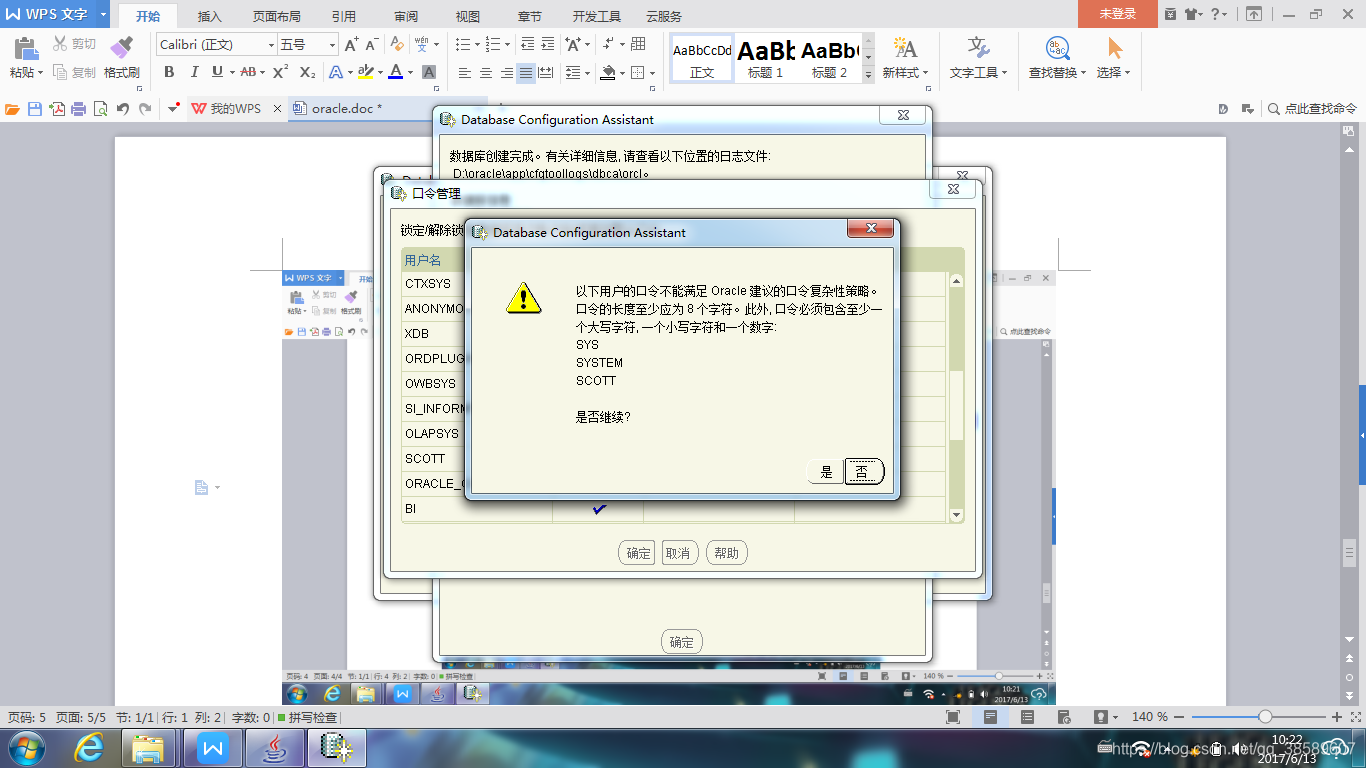Export to PDF icon
Viewport: 1366px width, 768px height.
click(x=57, y=109)
